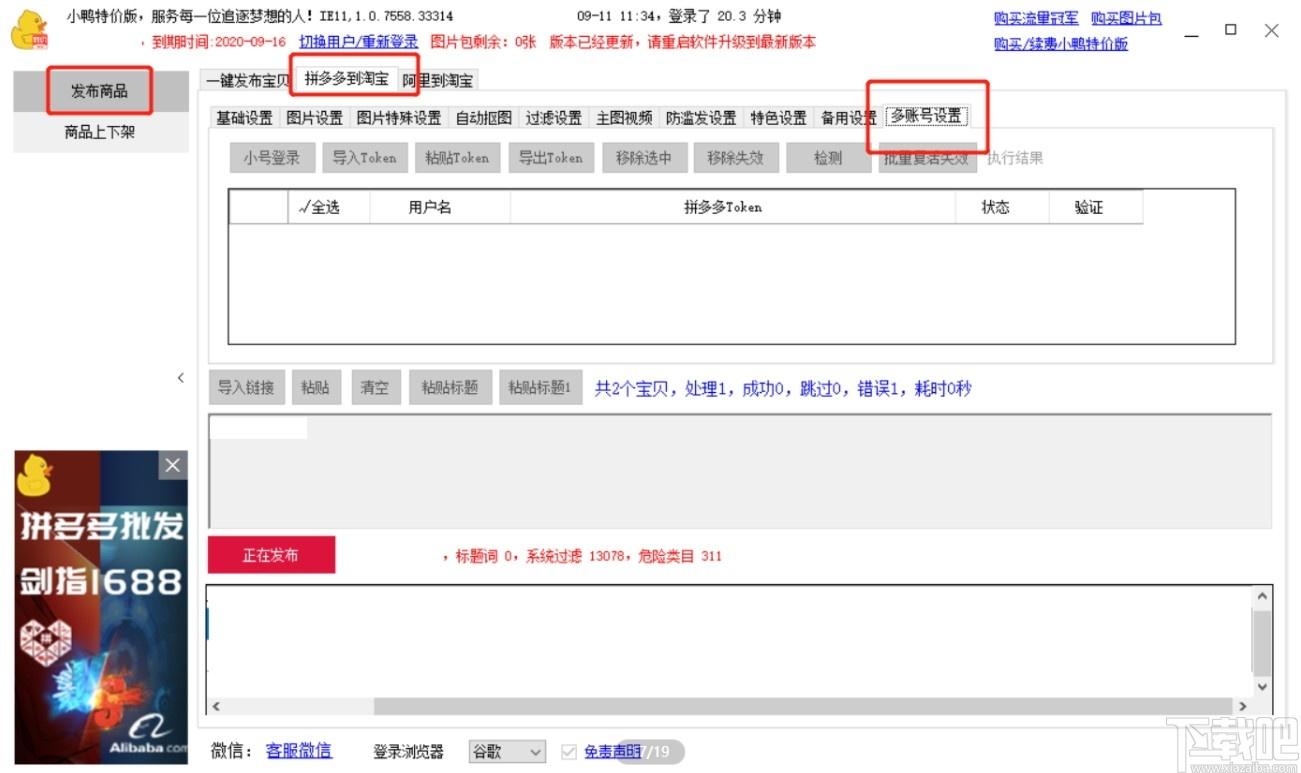
Task: Click the 状态 column header
Action: coord(1001,207)
